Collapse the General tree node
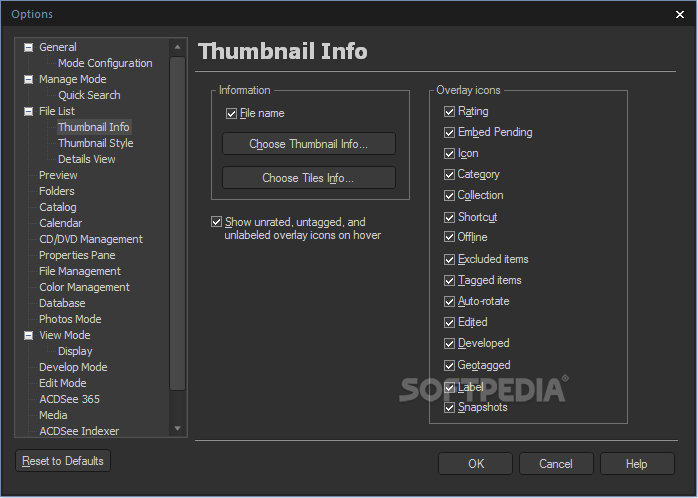The width and height of the screenshot is (698, 498). (x=28, y=47)
